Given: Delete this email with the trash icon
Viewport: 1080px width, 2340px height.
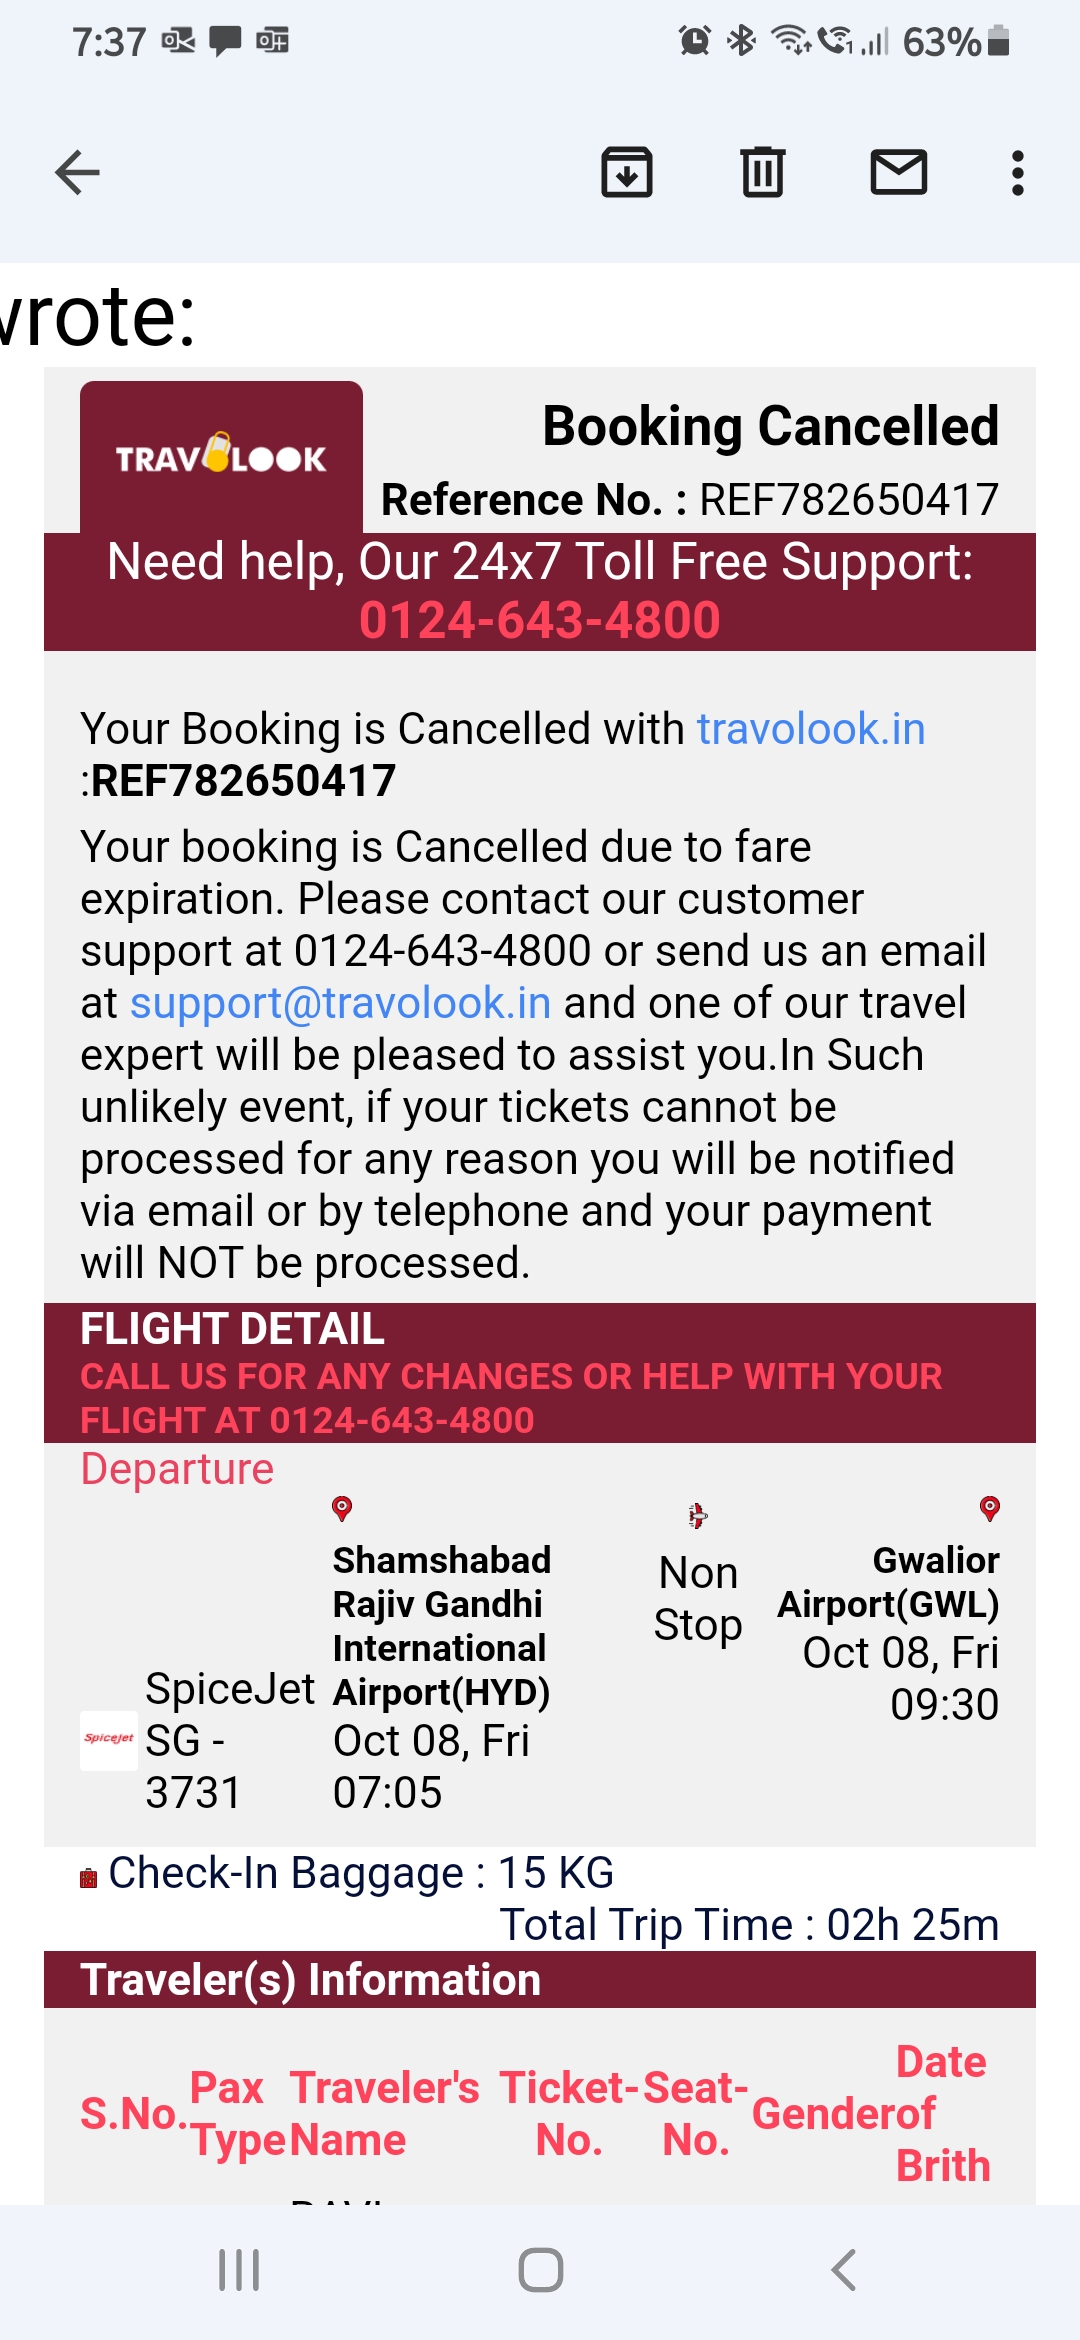Looking at the screenshot, I should point(763,173).
